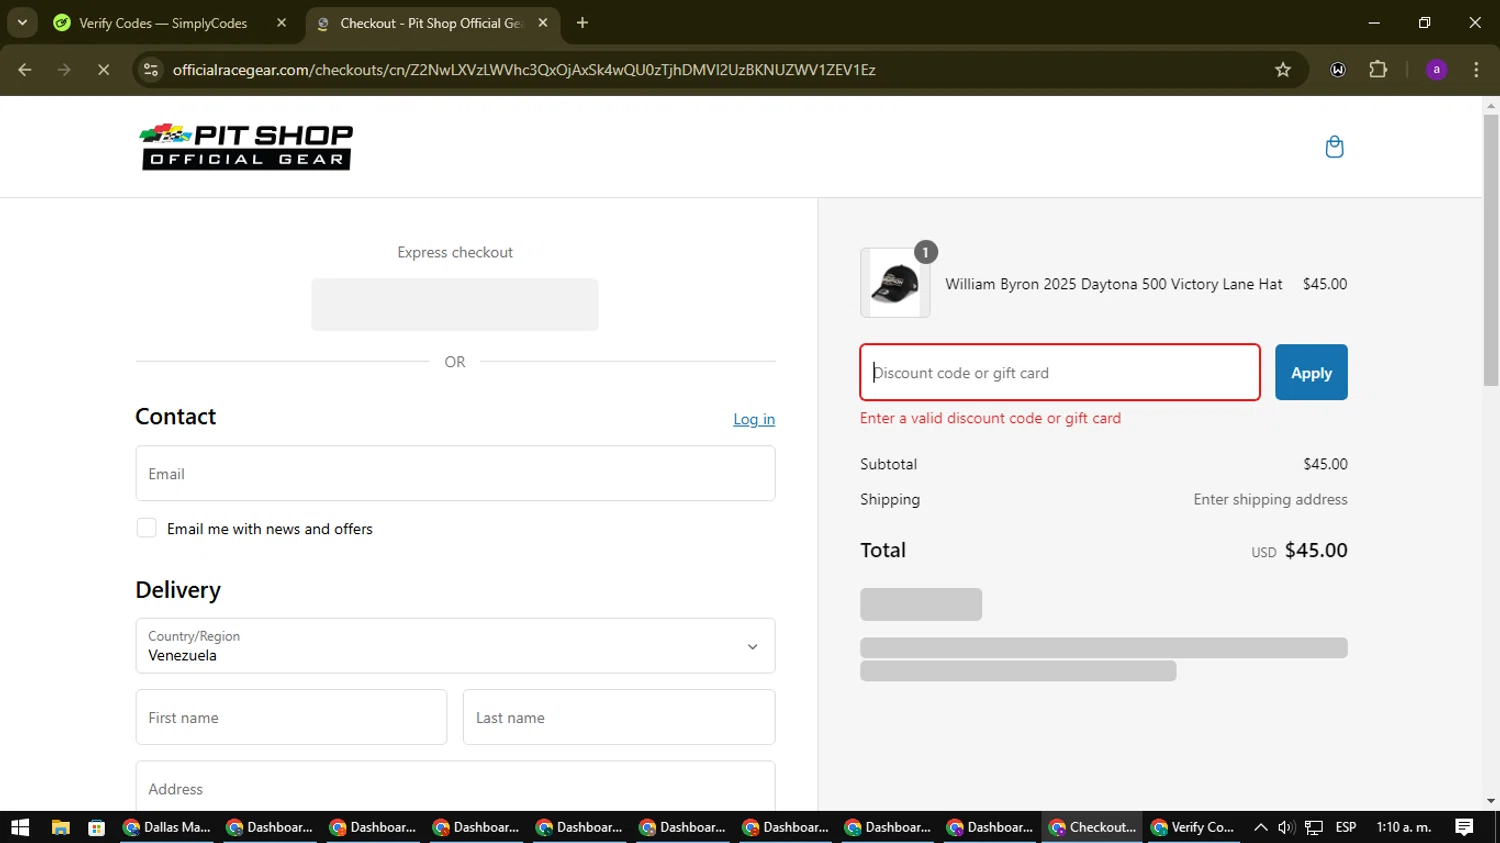This screenshot has width=1500, height=843.
Task: Click the William Byron 2025 Daytona 500 product name
Action: 1113,284
